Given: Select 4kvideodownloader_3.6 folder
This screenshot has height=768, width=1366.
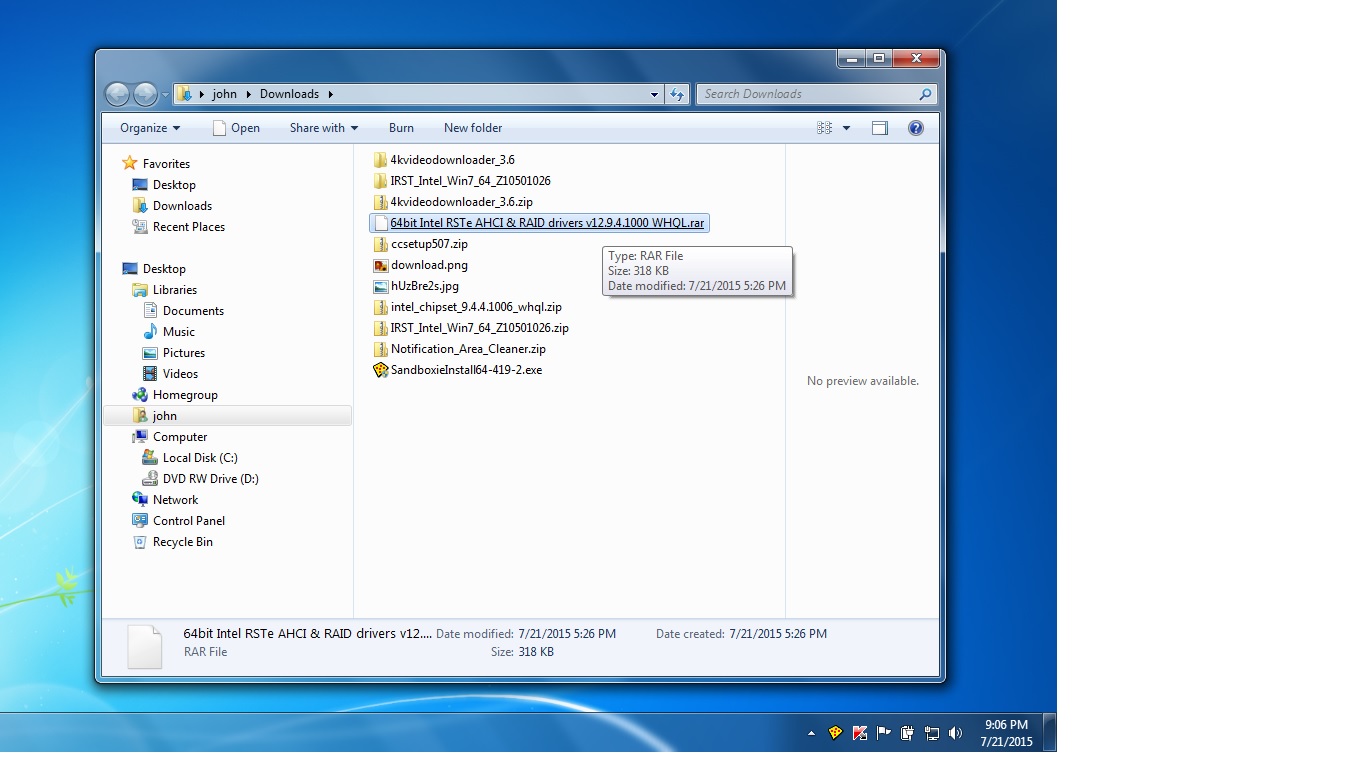Looking at the screenshot, I should (452, 160).
